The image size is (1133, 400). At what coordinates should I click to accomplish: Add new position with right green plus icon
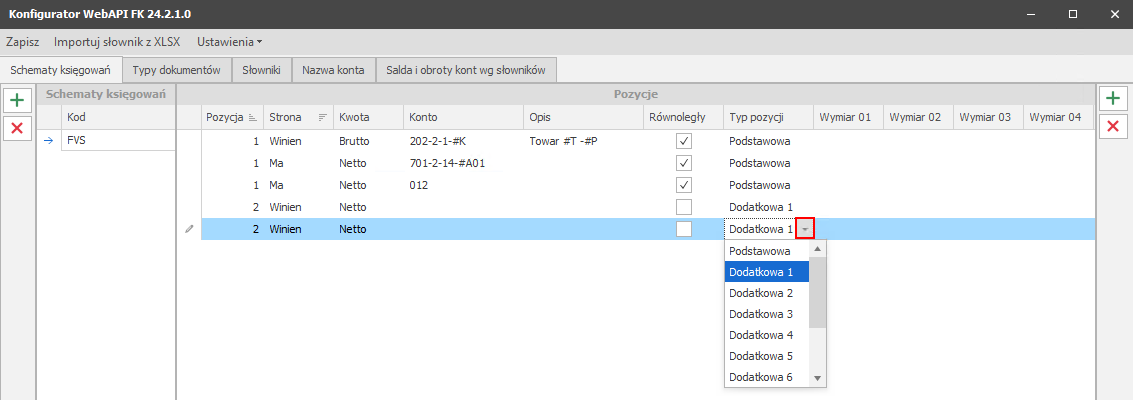(x=1111, y=98)
